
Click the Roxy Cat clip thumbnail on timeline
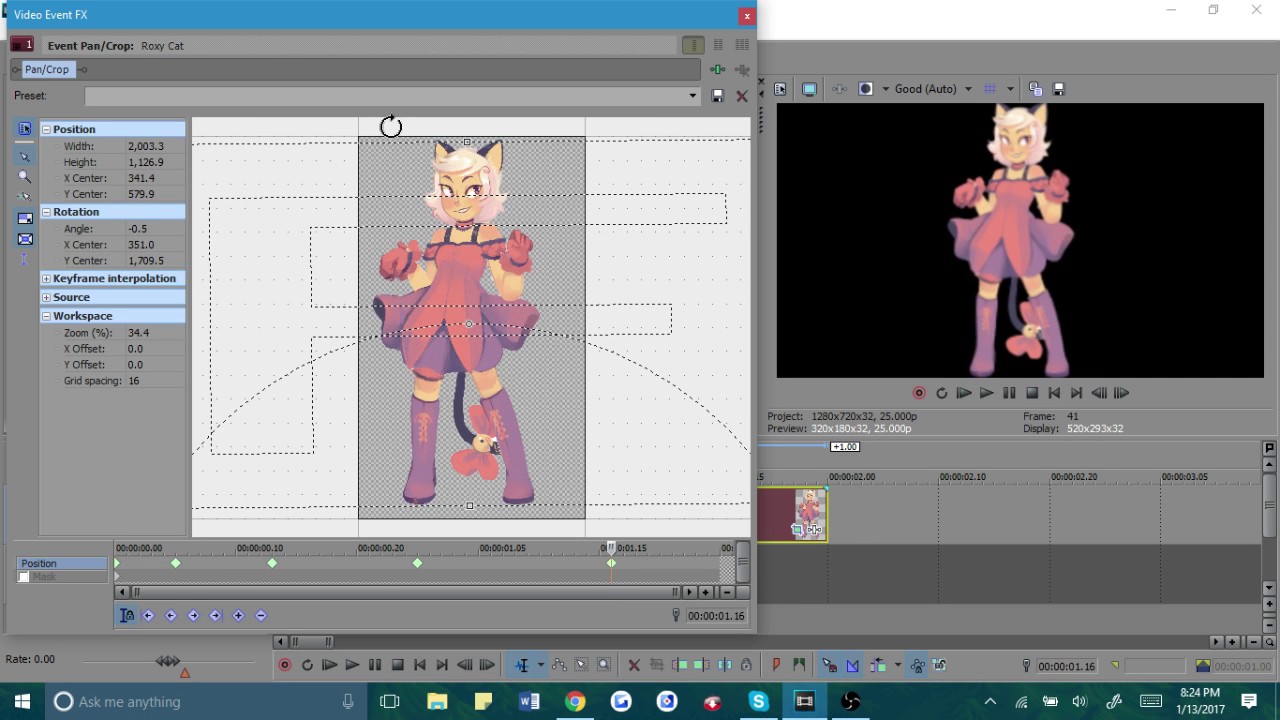click(x=810, y=514)
